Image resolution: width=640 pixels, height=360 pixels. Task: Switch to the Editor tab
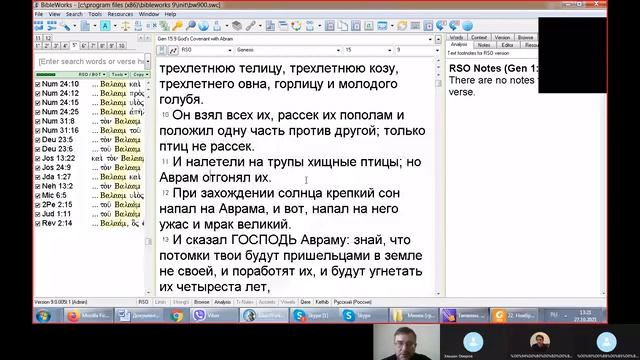507,45
